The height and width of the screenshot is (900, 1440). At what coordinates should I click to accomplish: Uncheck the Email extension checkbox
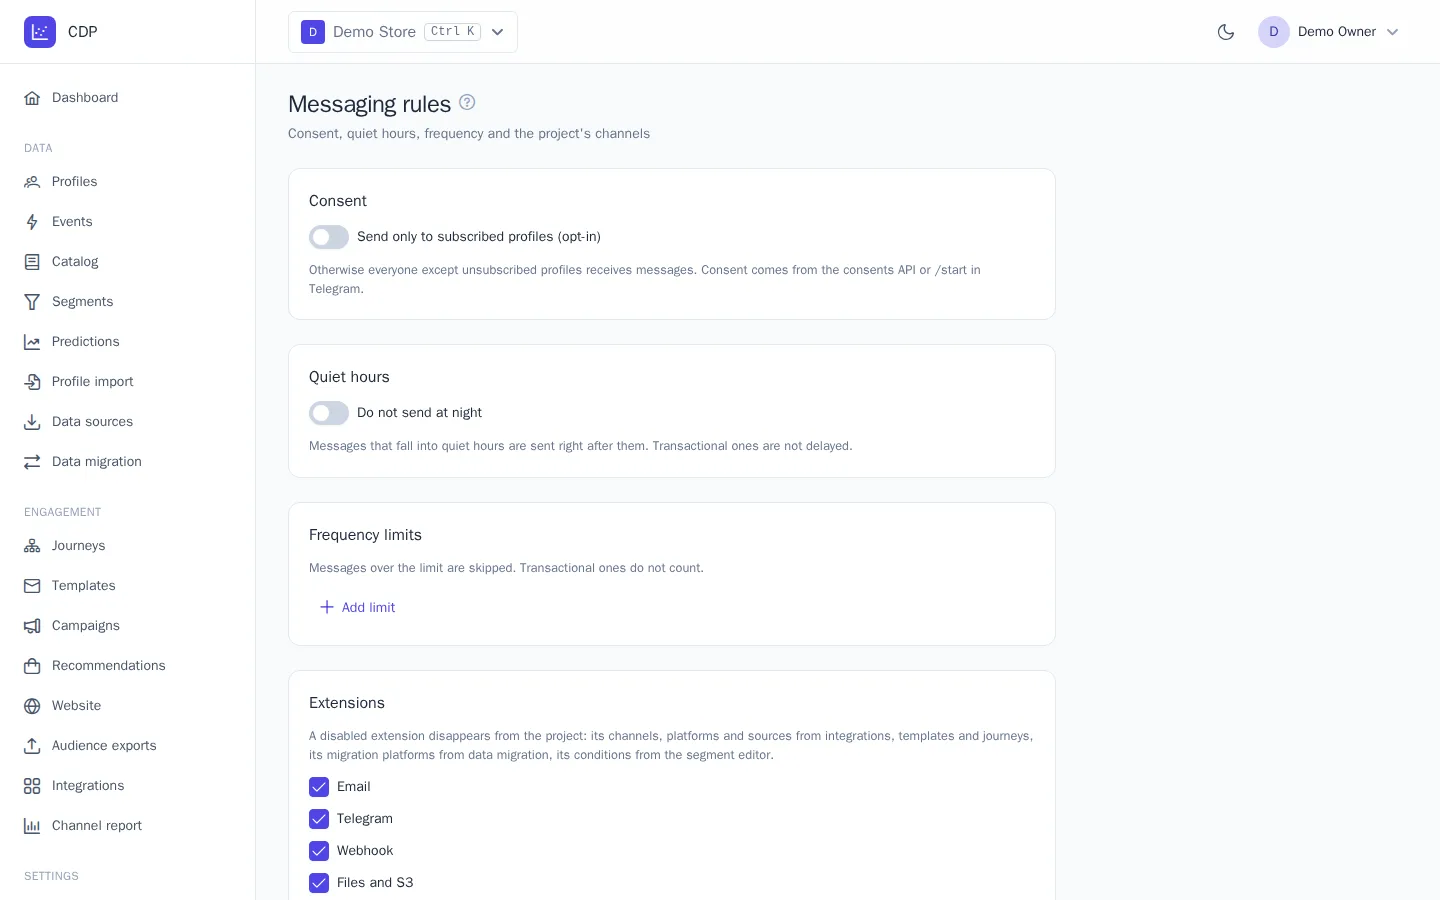point(319,787)
